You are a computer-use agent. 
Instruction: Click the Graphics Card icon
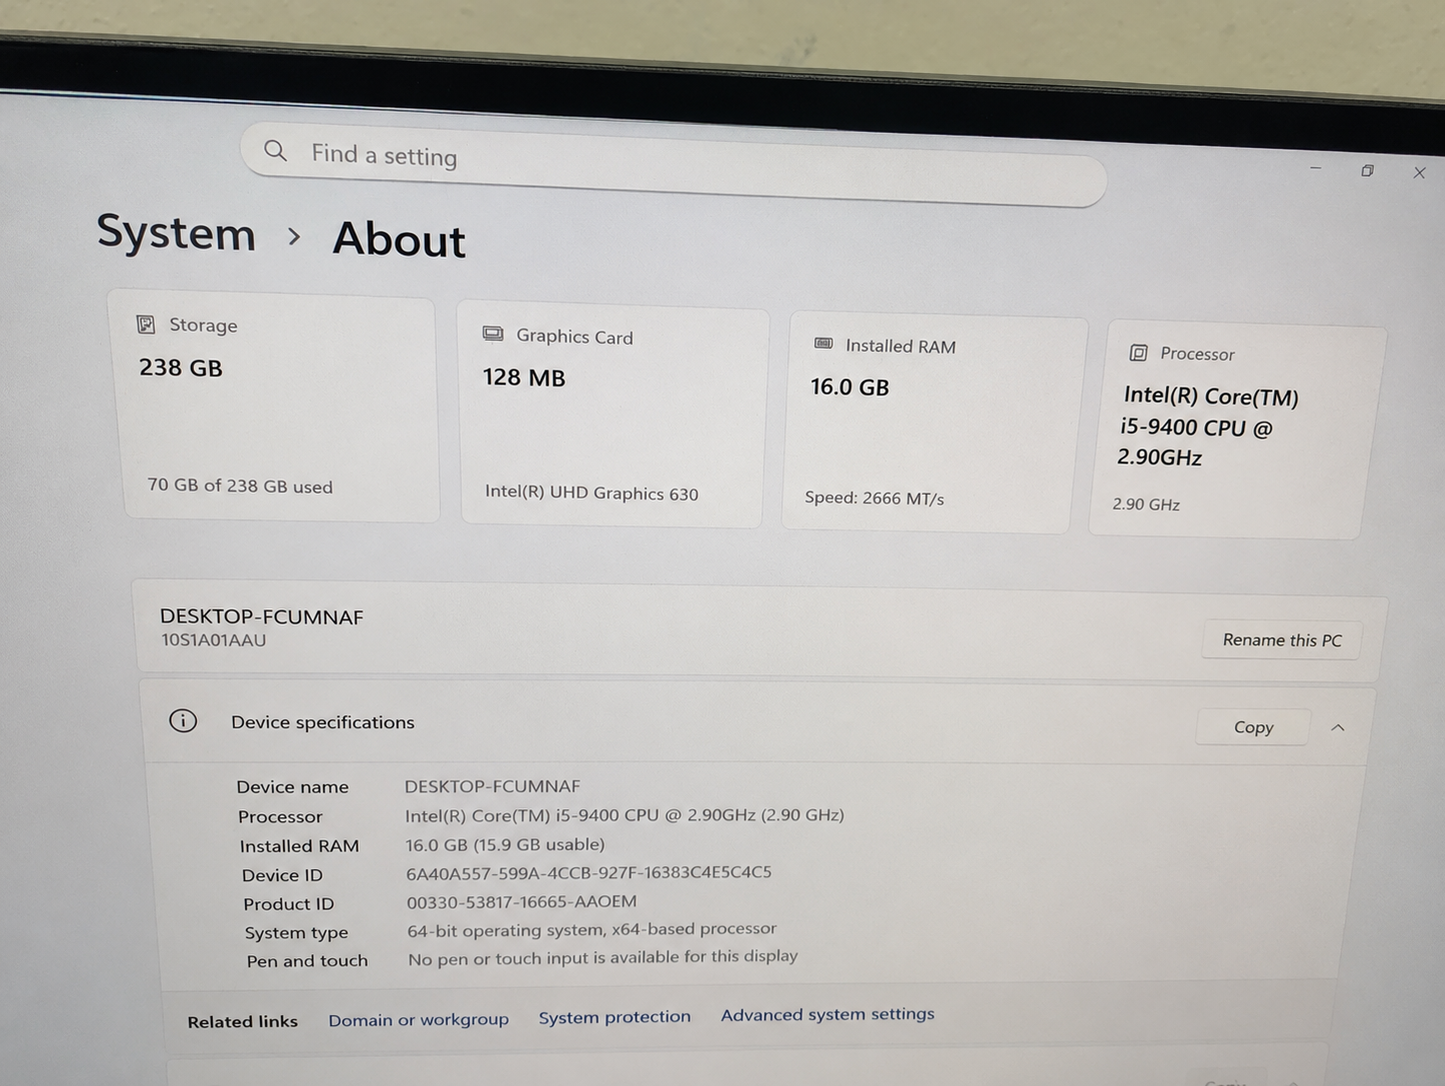click(x=493, y=334)
